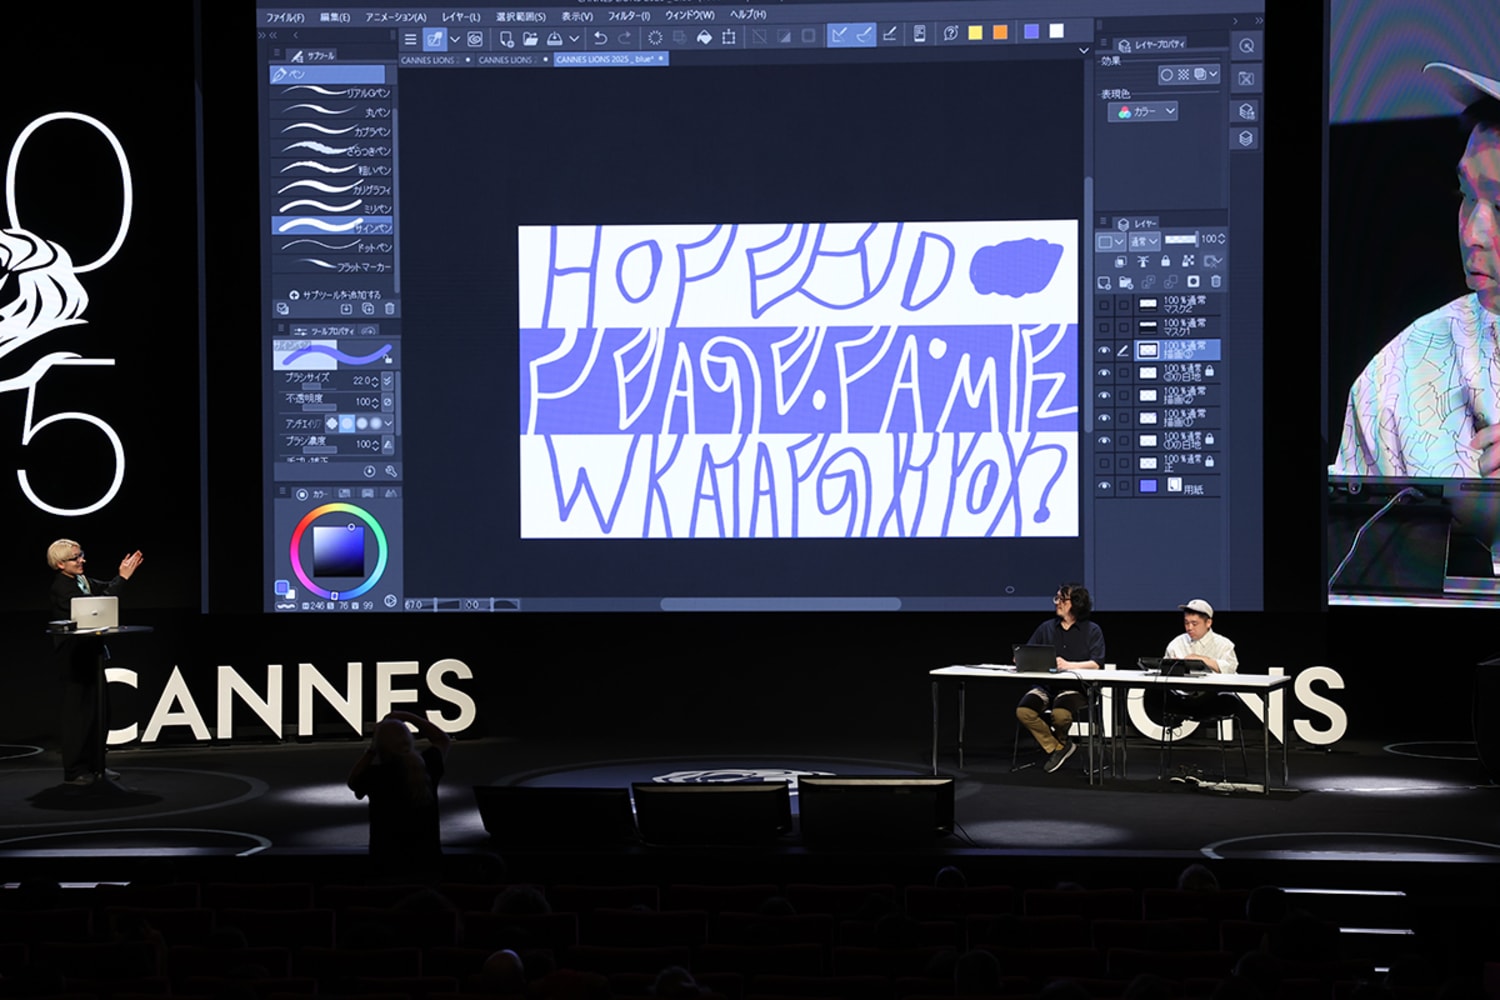Image resolution: width=1500 pixels, height=1000 pixels.
Task: Open the layer blend mode 通常 dropdown
Action: 1144,241
